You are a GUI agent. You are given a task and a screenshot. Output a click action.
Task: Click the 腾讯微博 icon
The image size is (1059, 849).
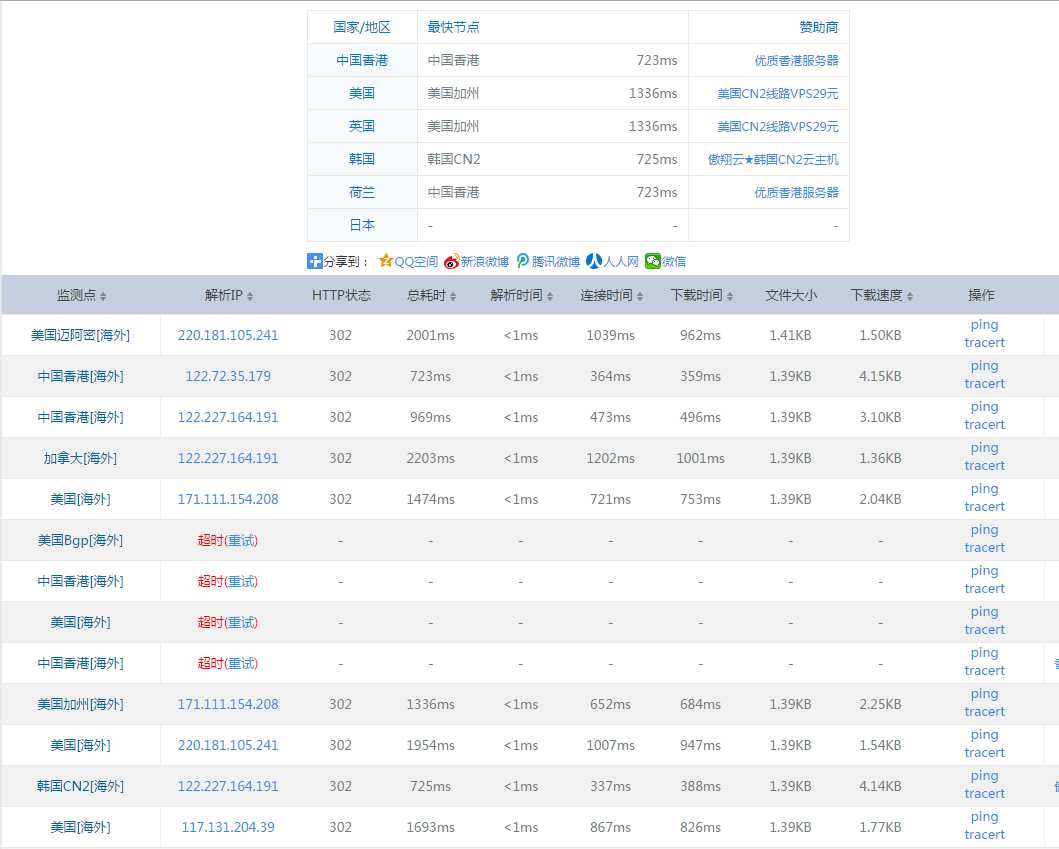tap(523, 261)
